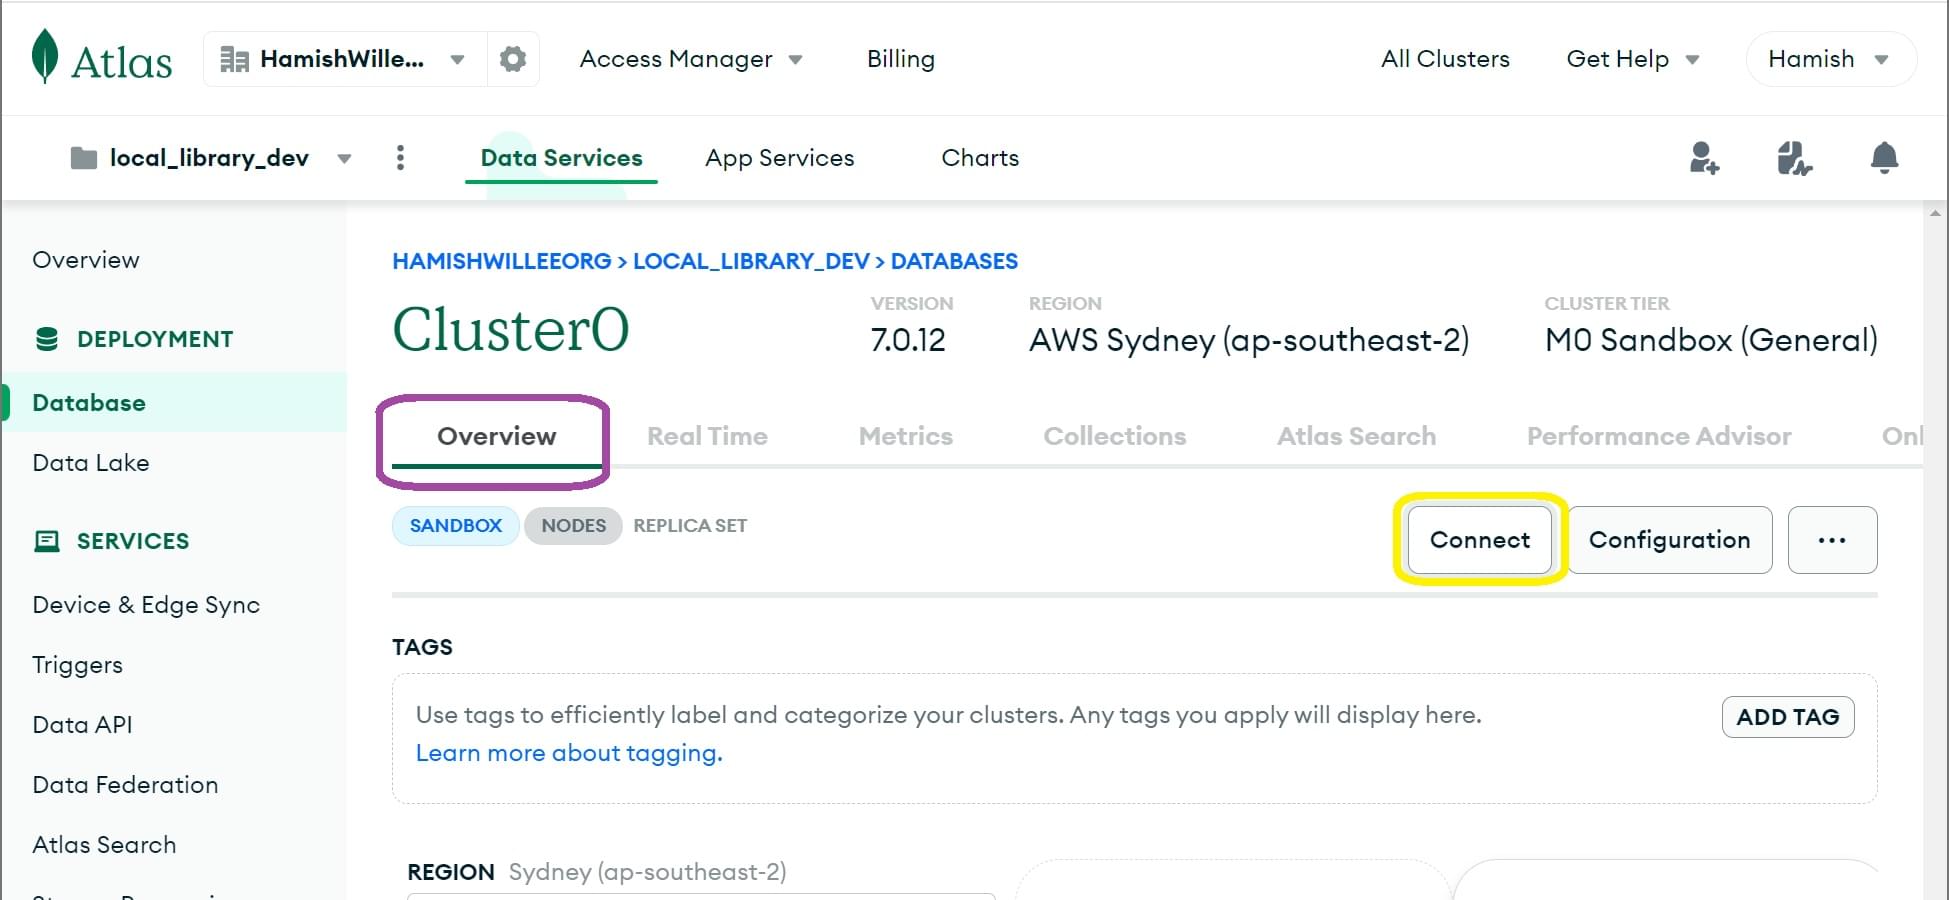Screen dimensions: 1949x900
Task: Open cluster options via ellipsis button
Action: tap(1832, 540)
